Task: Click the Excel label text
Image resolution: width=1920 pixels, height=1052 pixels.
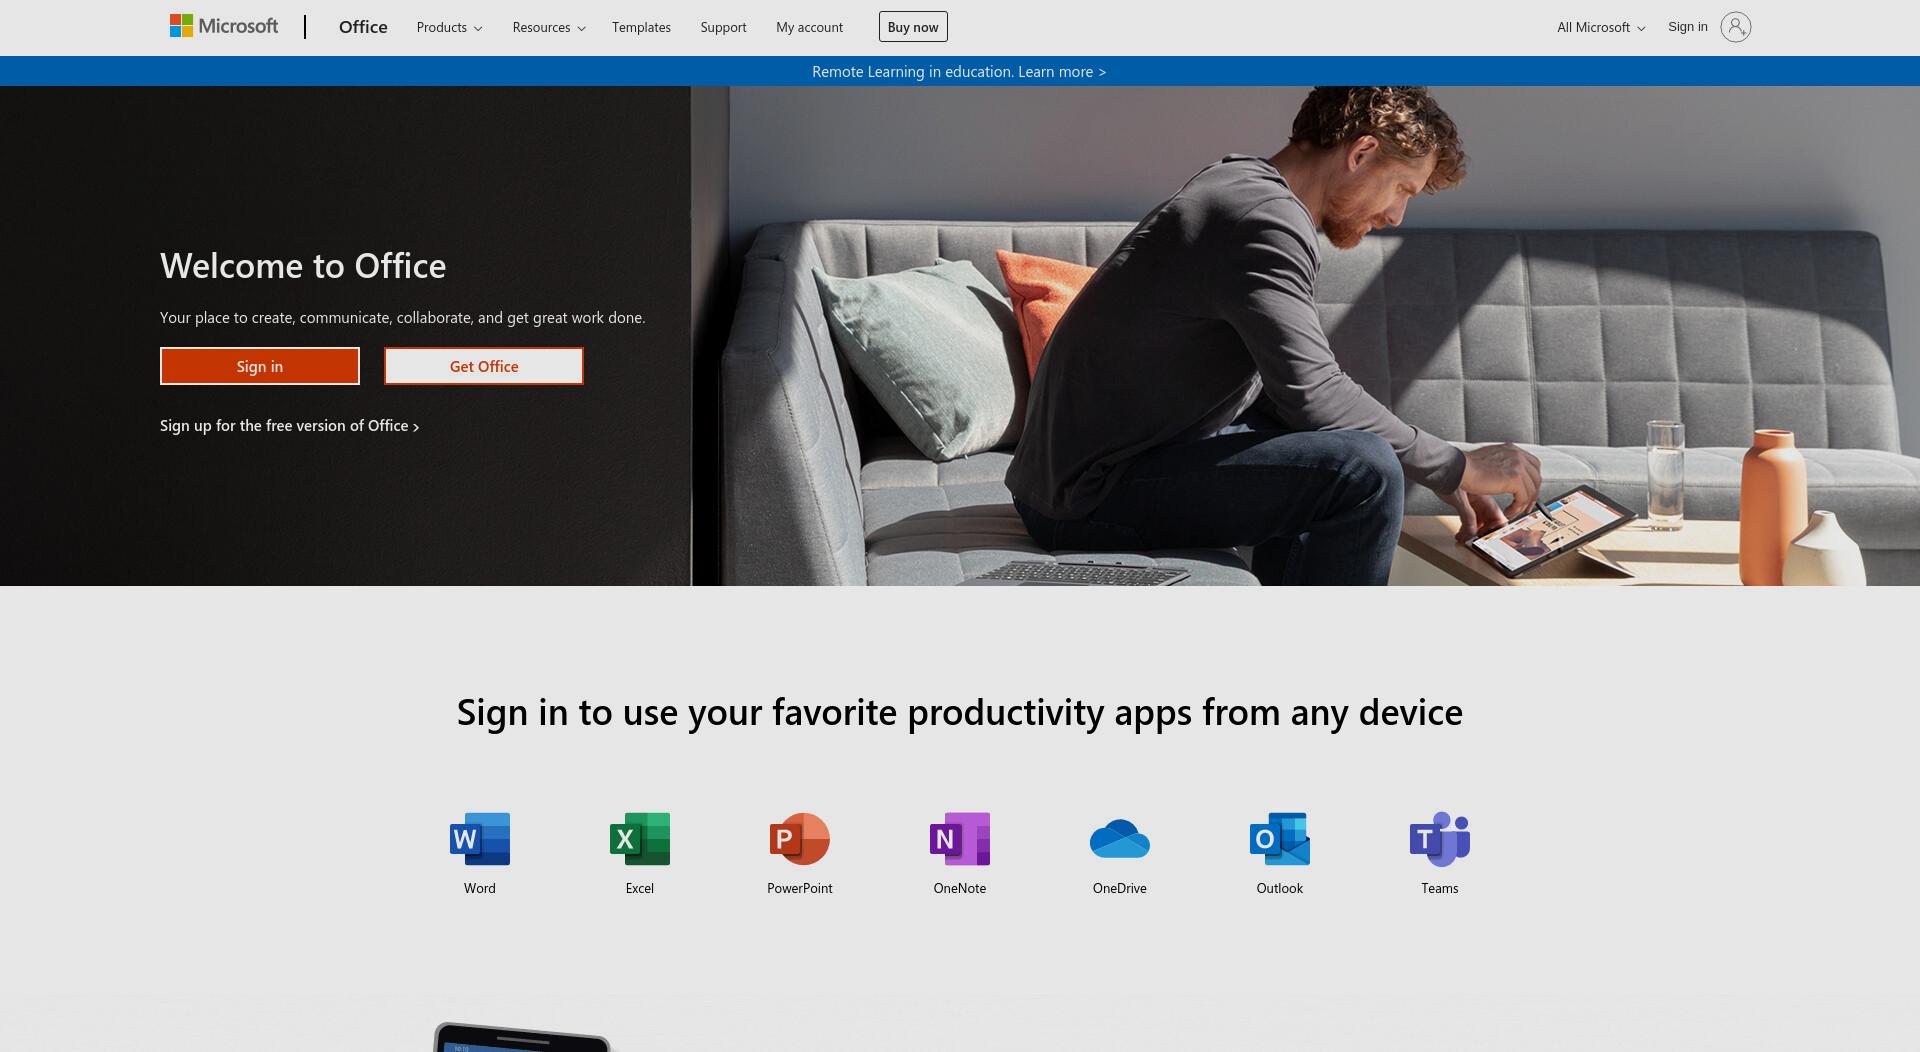Action: pos(640,888)
